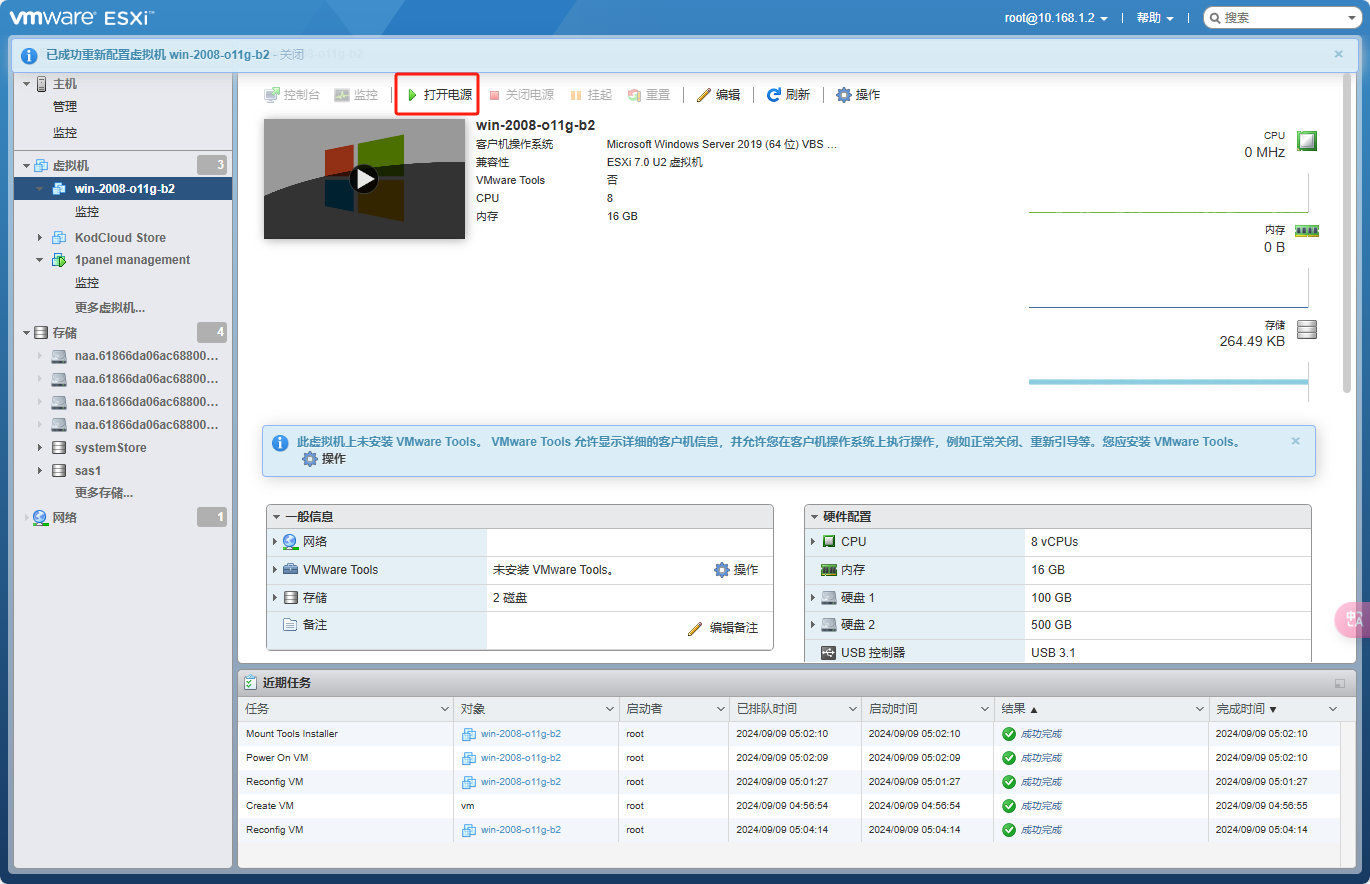1370x884 pixels.
Task: Click the Reset (重置) button
Action: tap(649, 95)
